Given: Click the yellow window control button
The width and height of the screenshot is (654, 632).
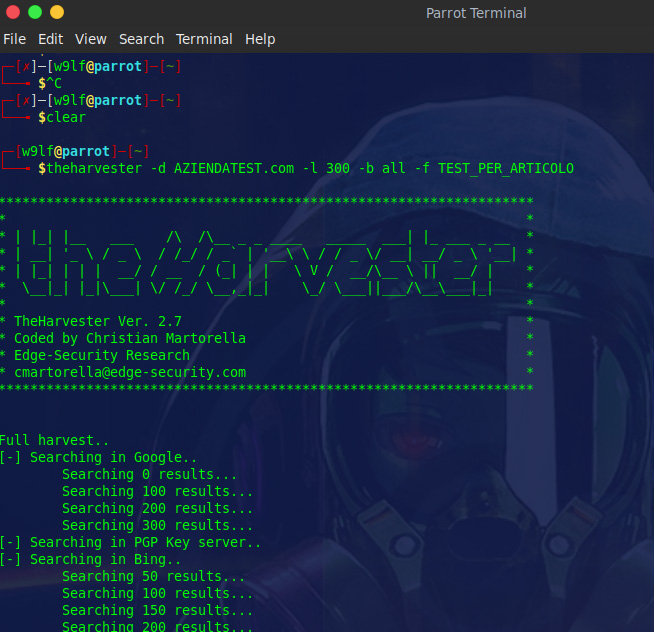Looking at the screenshot, I should click(x=57, y=12).
